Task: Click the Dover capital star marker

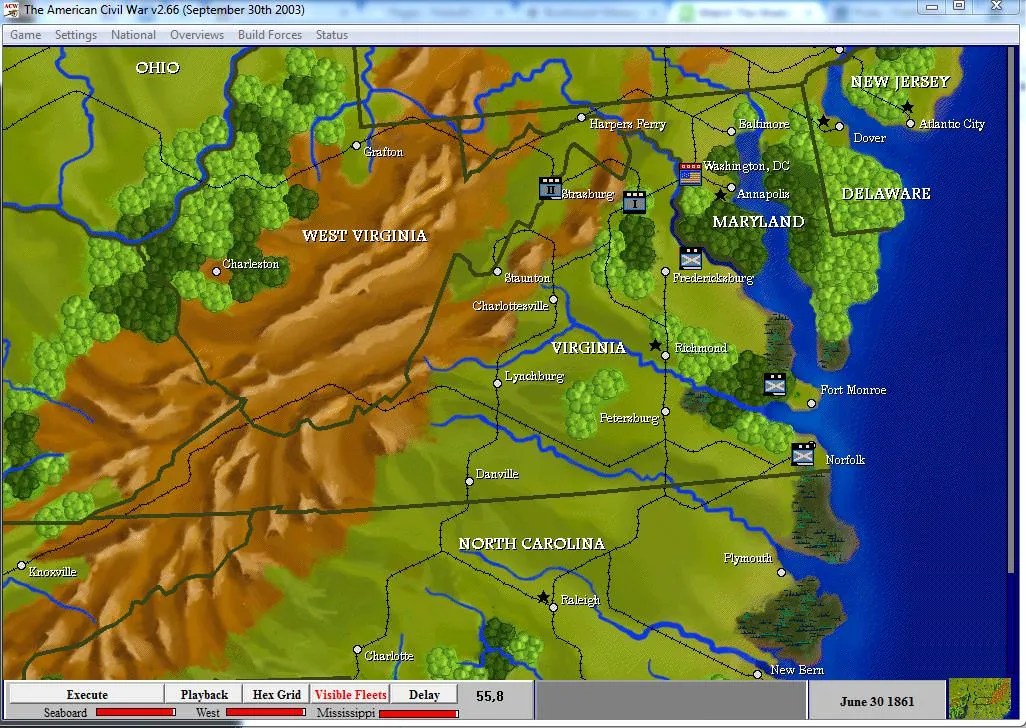Action: tap(824, 121)
